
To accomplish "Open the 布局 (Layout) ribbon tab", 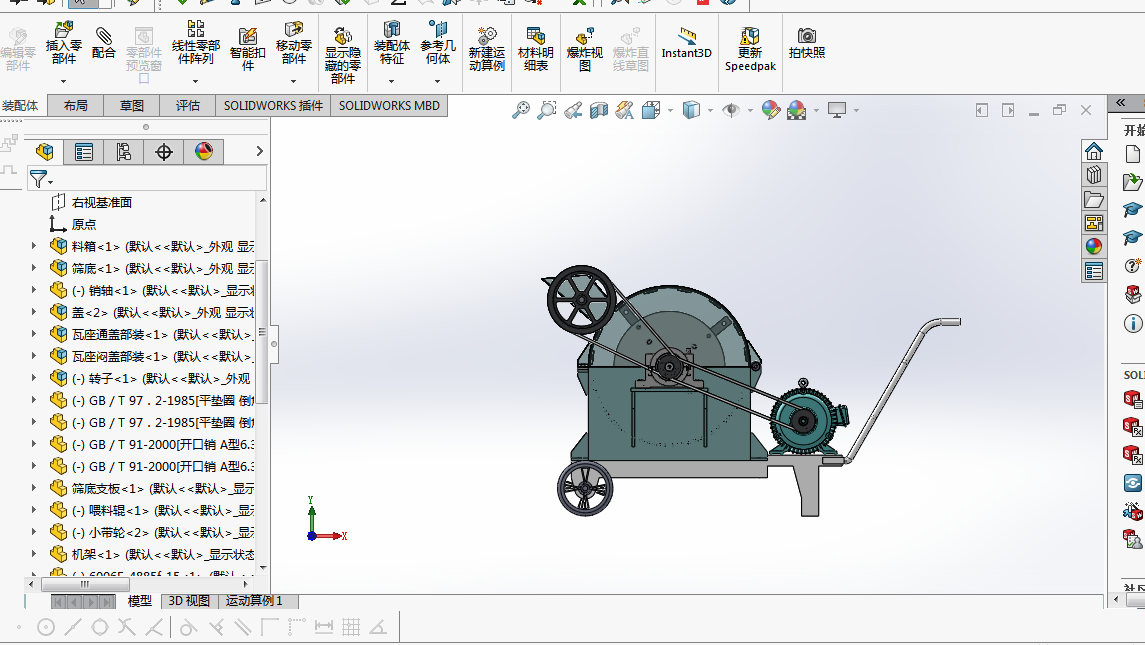I will [x=75, y=106].
